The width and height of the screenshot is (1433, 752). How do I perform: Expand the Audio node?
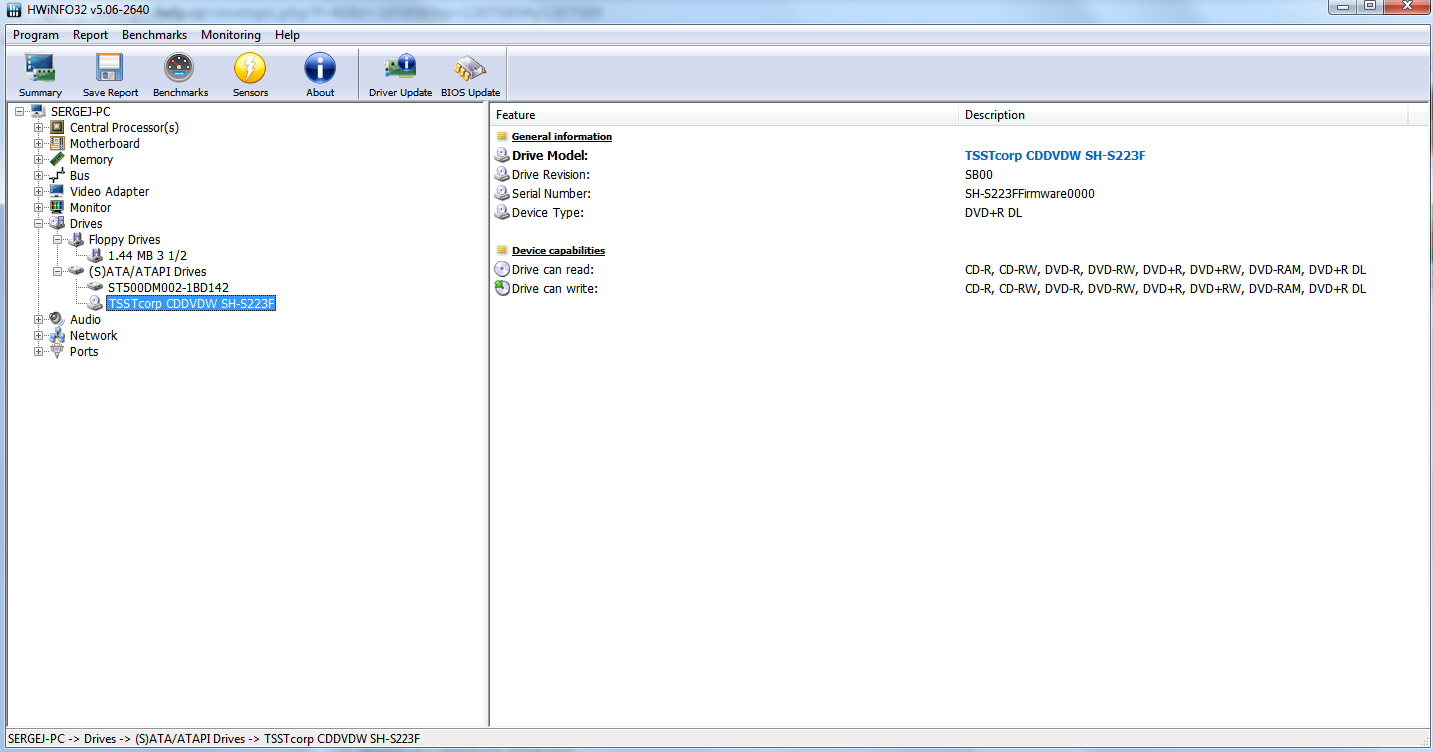click(39, 320)
